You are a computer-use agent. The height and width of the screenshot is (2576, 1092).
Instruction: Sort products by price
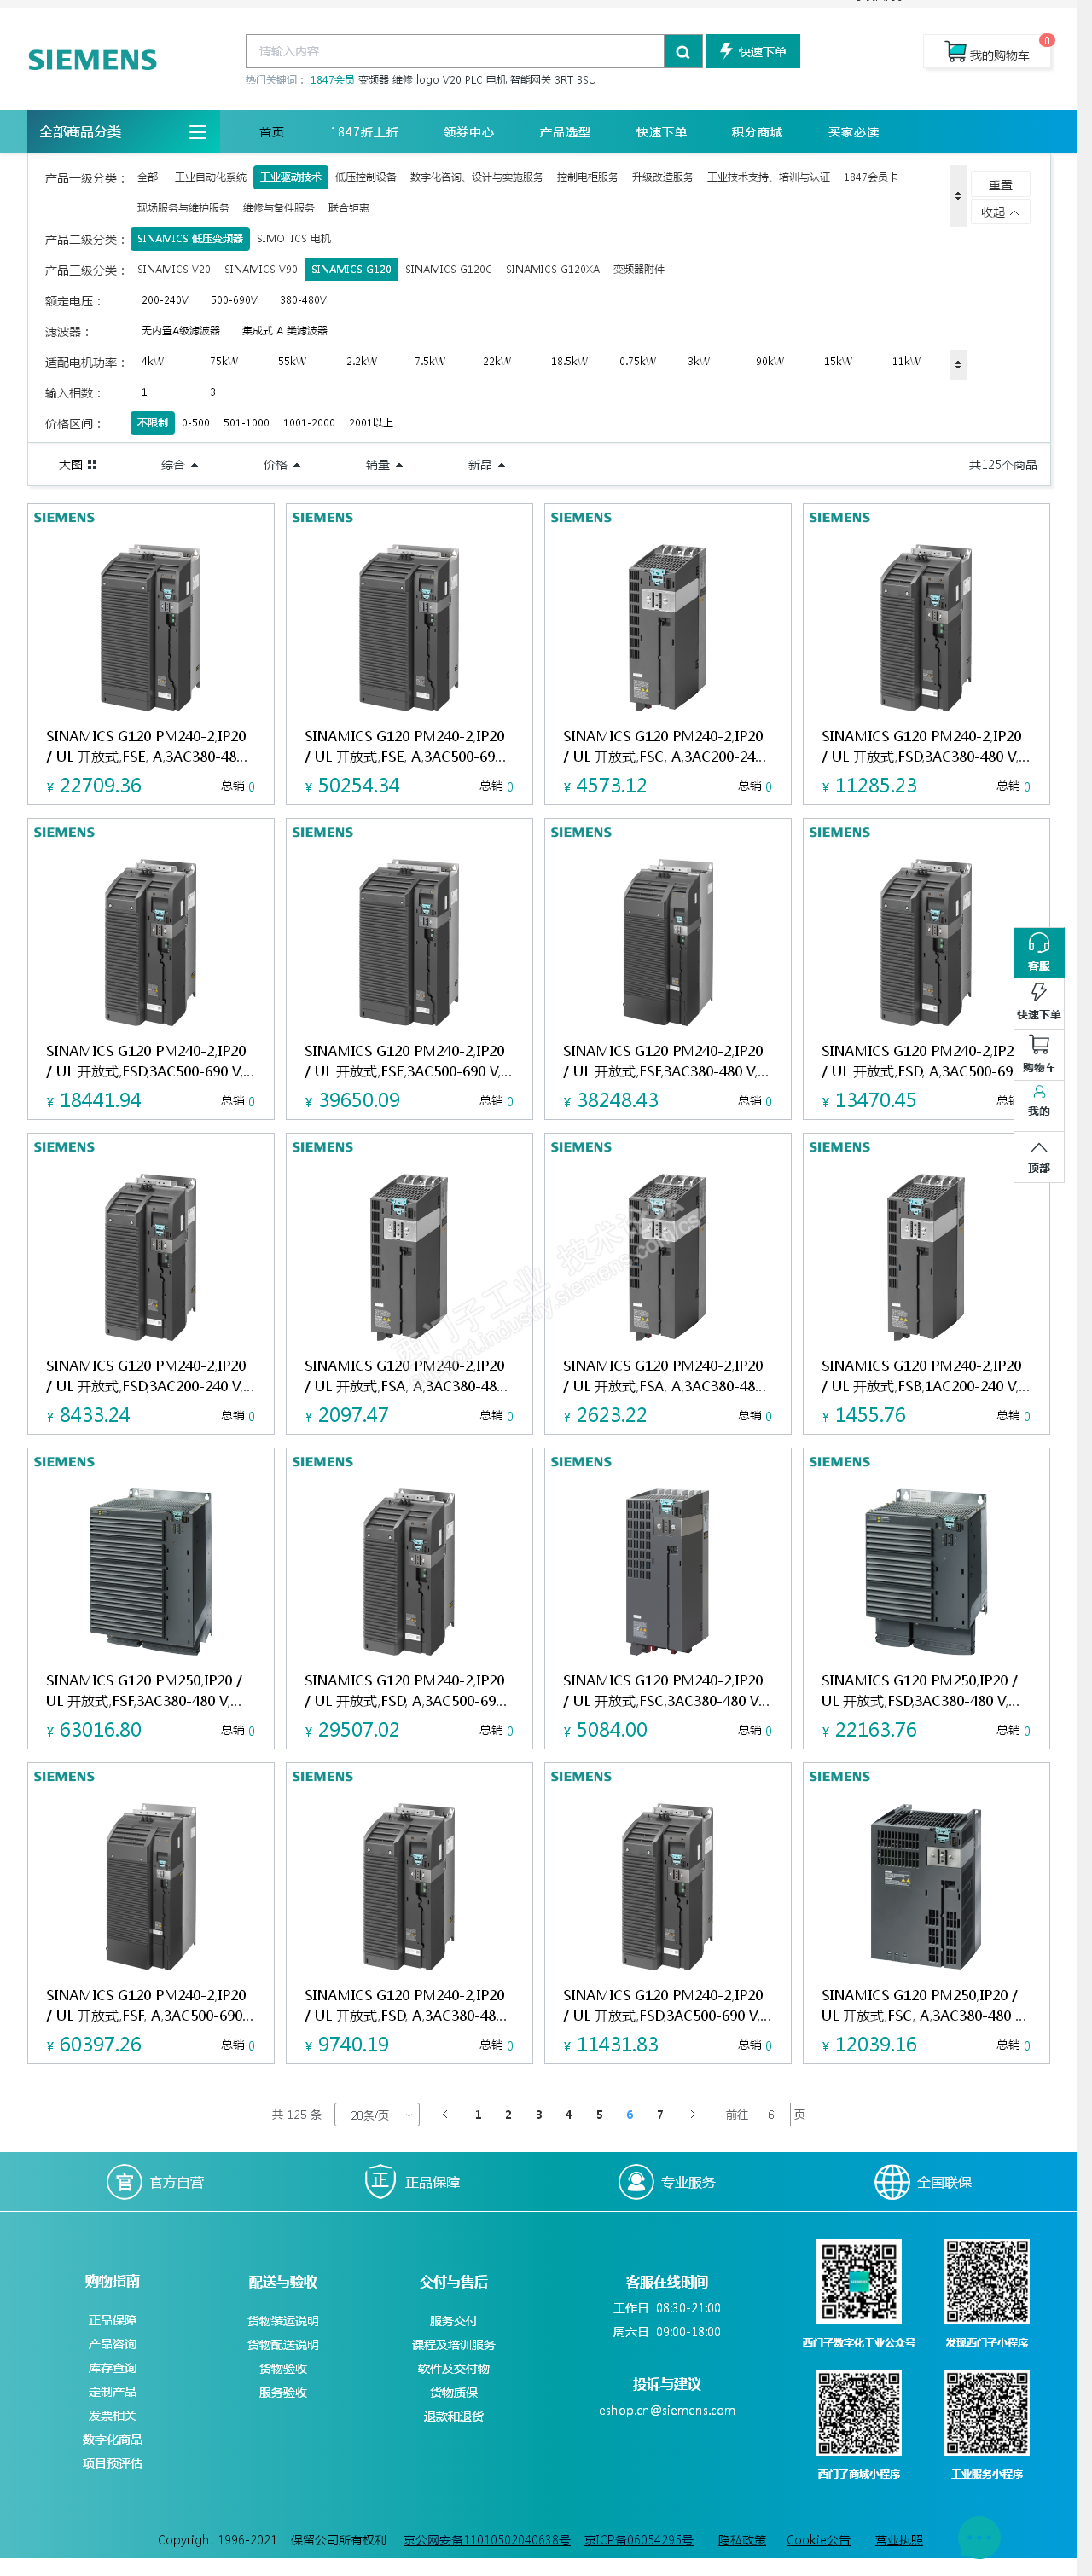pos(281,465)
